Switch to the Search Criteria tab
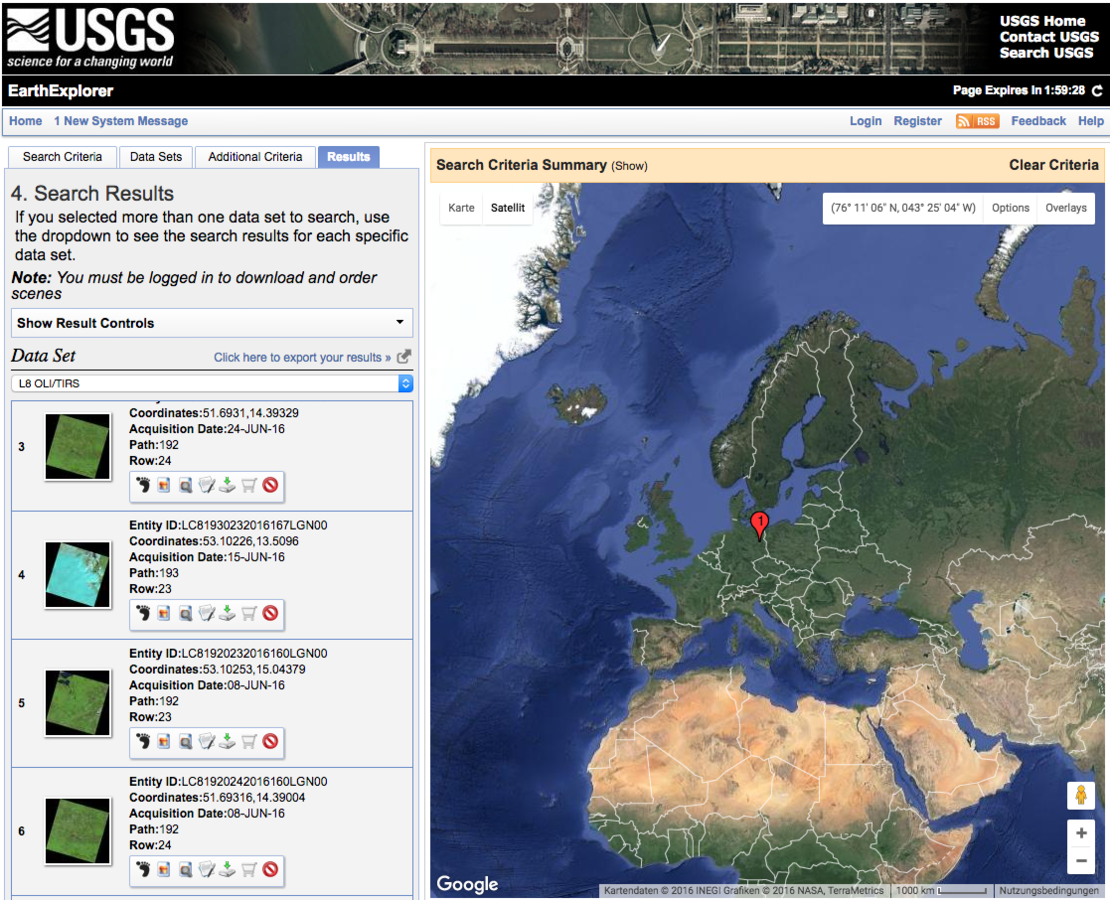The image size is (1110, 900). pyautogui.click(x=62, y=156)
